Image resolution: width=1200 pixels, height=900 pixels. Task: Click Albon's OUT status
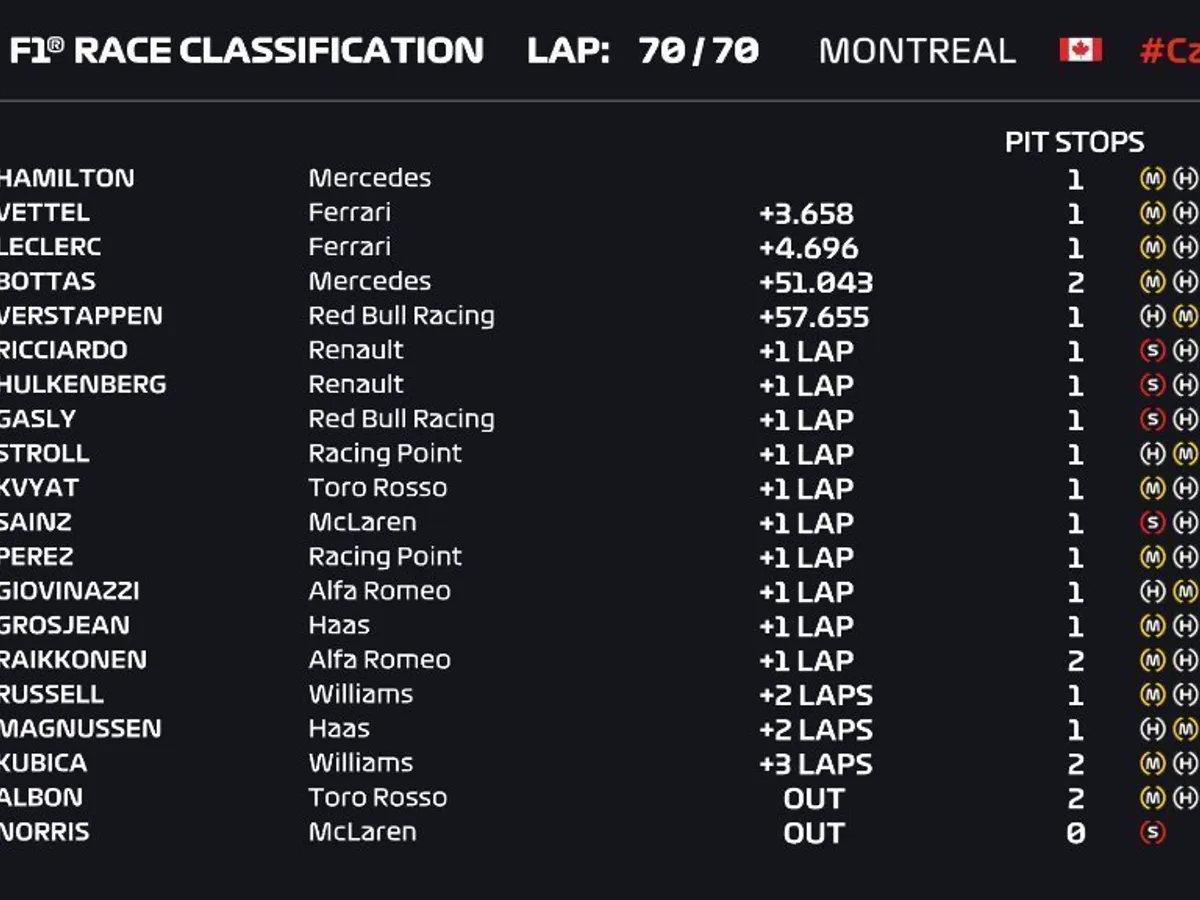click(x=814, y=799)
